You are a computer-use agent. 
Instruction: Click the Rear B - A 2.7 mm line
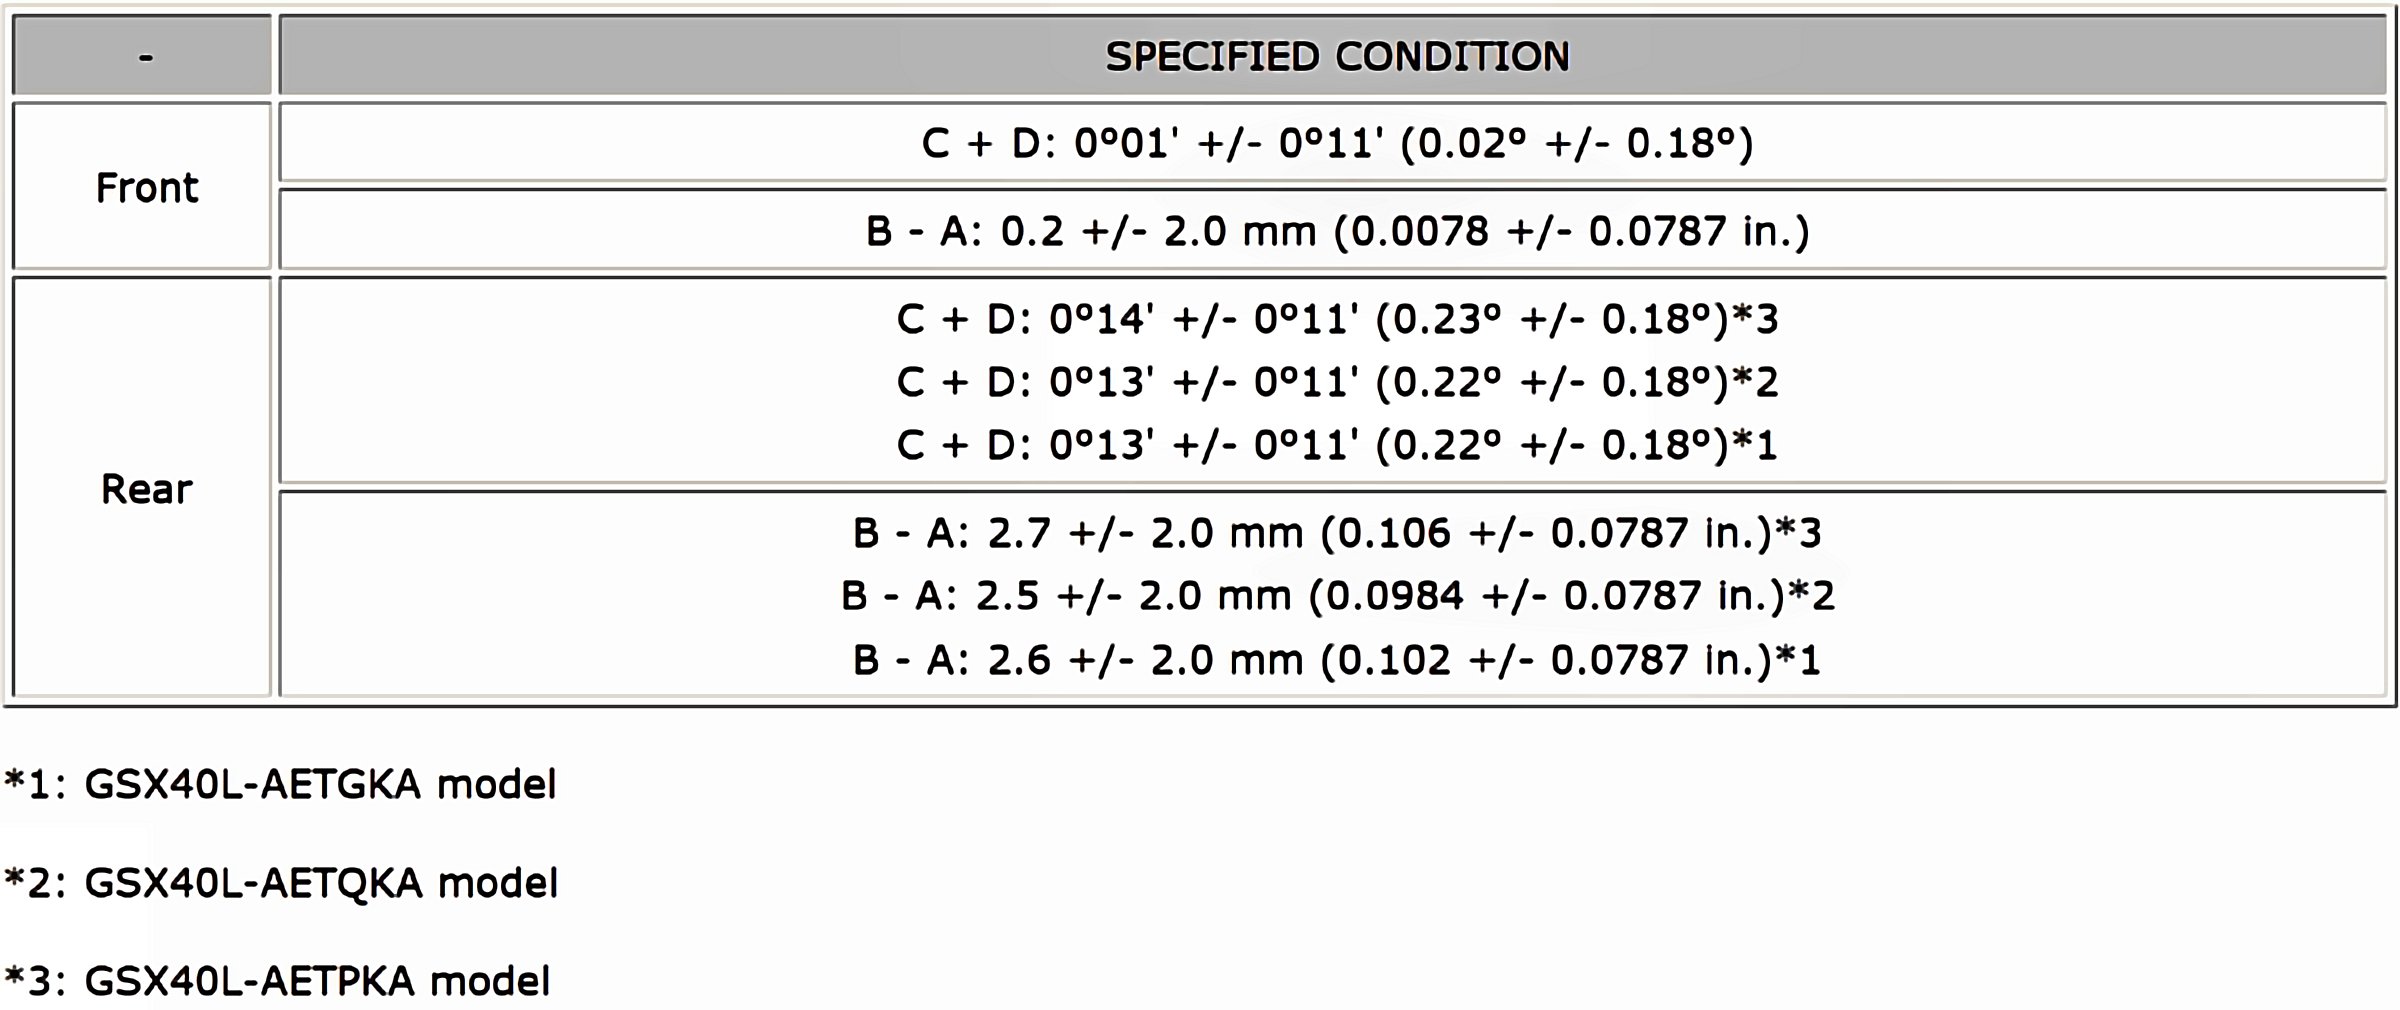[x=1336, y=533]
